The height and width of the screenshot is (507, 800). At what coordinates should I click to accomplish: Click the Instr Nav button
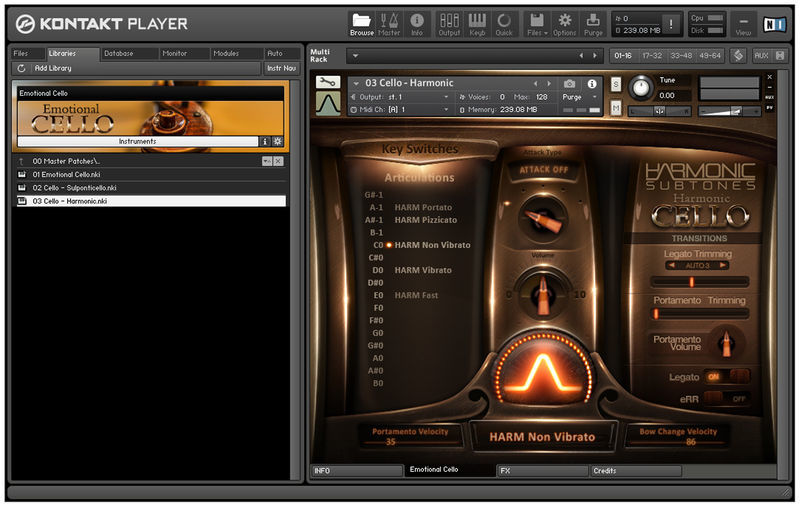pyautogui.click(x=281, y=68)
